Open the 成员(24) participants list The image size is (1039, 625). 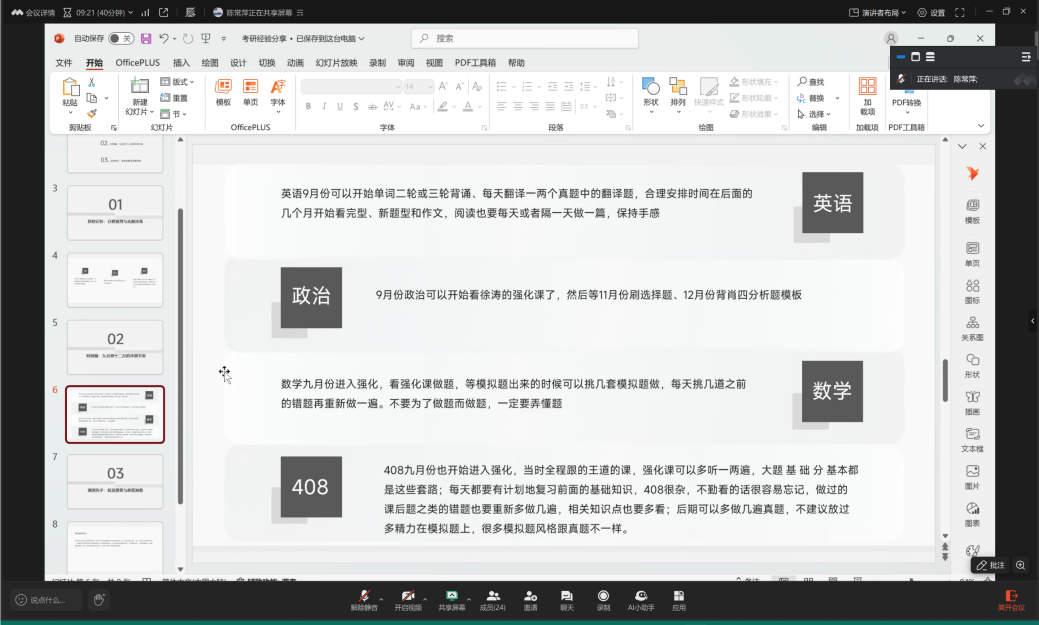pyautogui.click(x=492, y=596)
